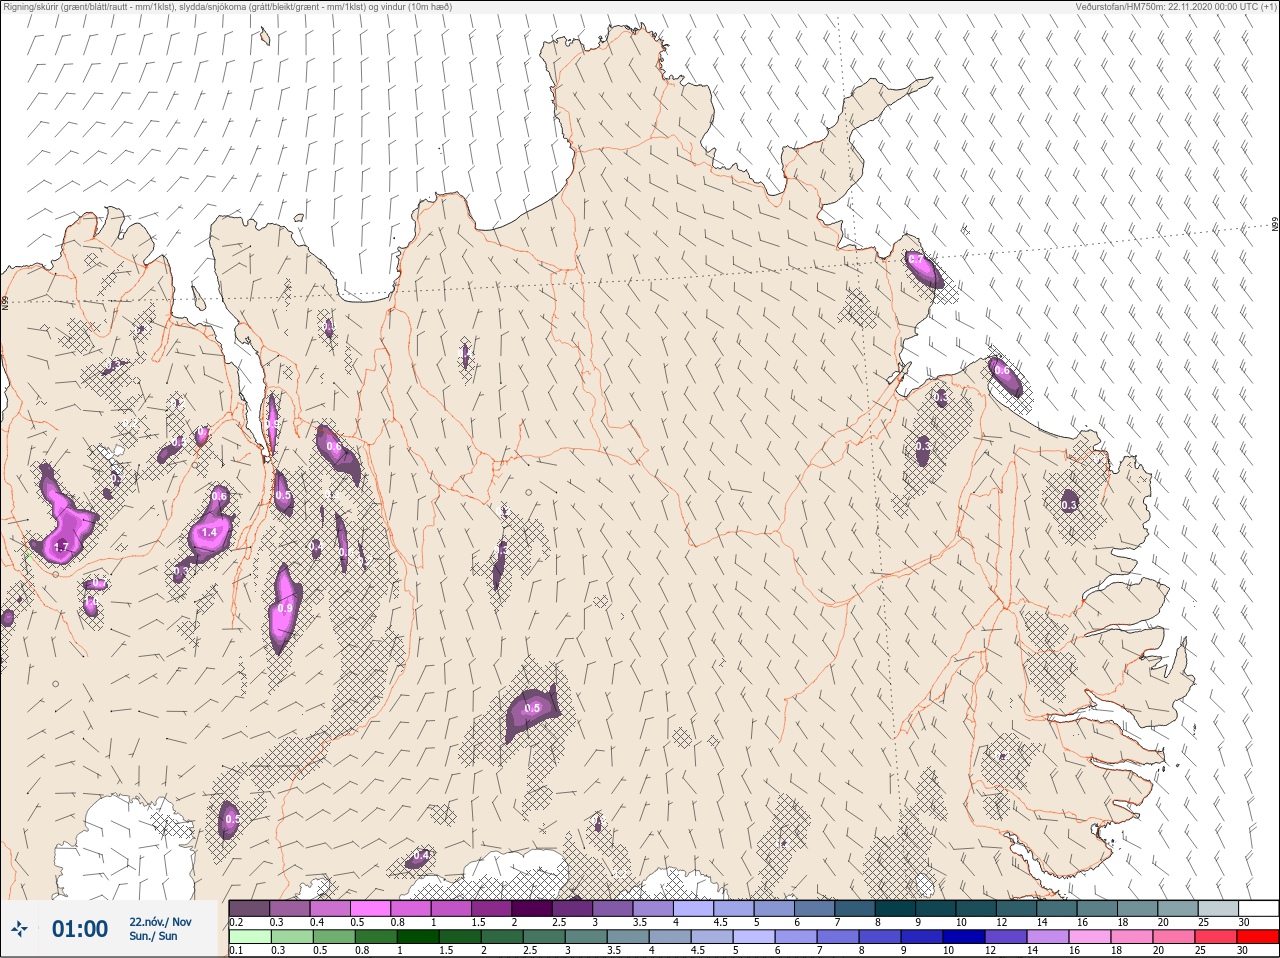Click upper legend grey swatch starting at 25

[1218, 908]
